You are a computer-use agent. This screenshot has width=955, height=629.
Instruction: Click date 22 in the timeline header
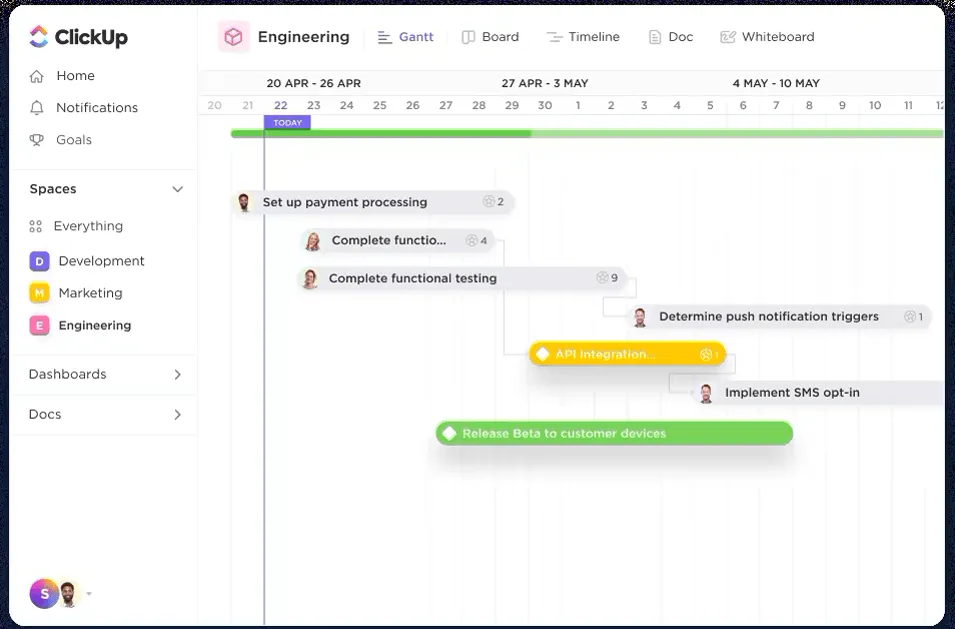coord(281,105)
